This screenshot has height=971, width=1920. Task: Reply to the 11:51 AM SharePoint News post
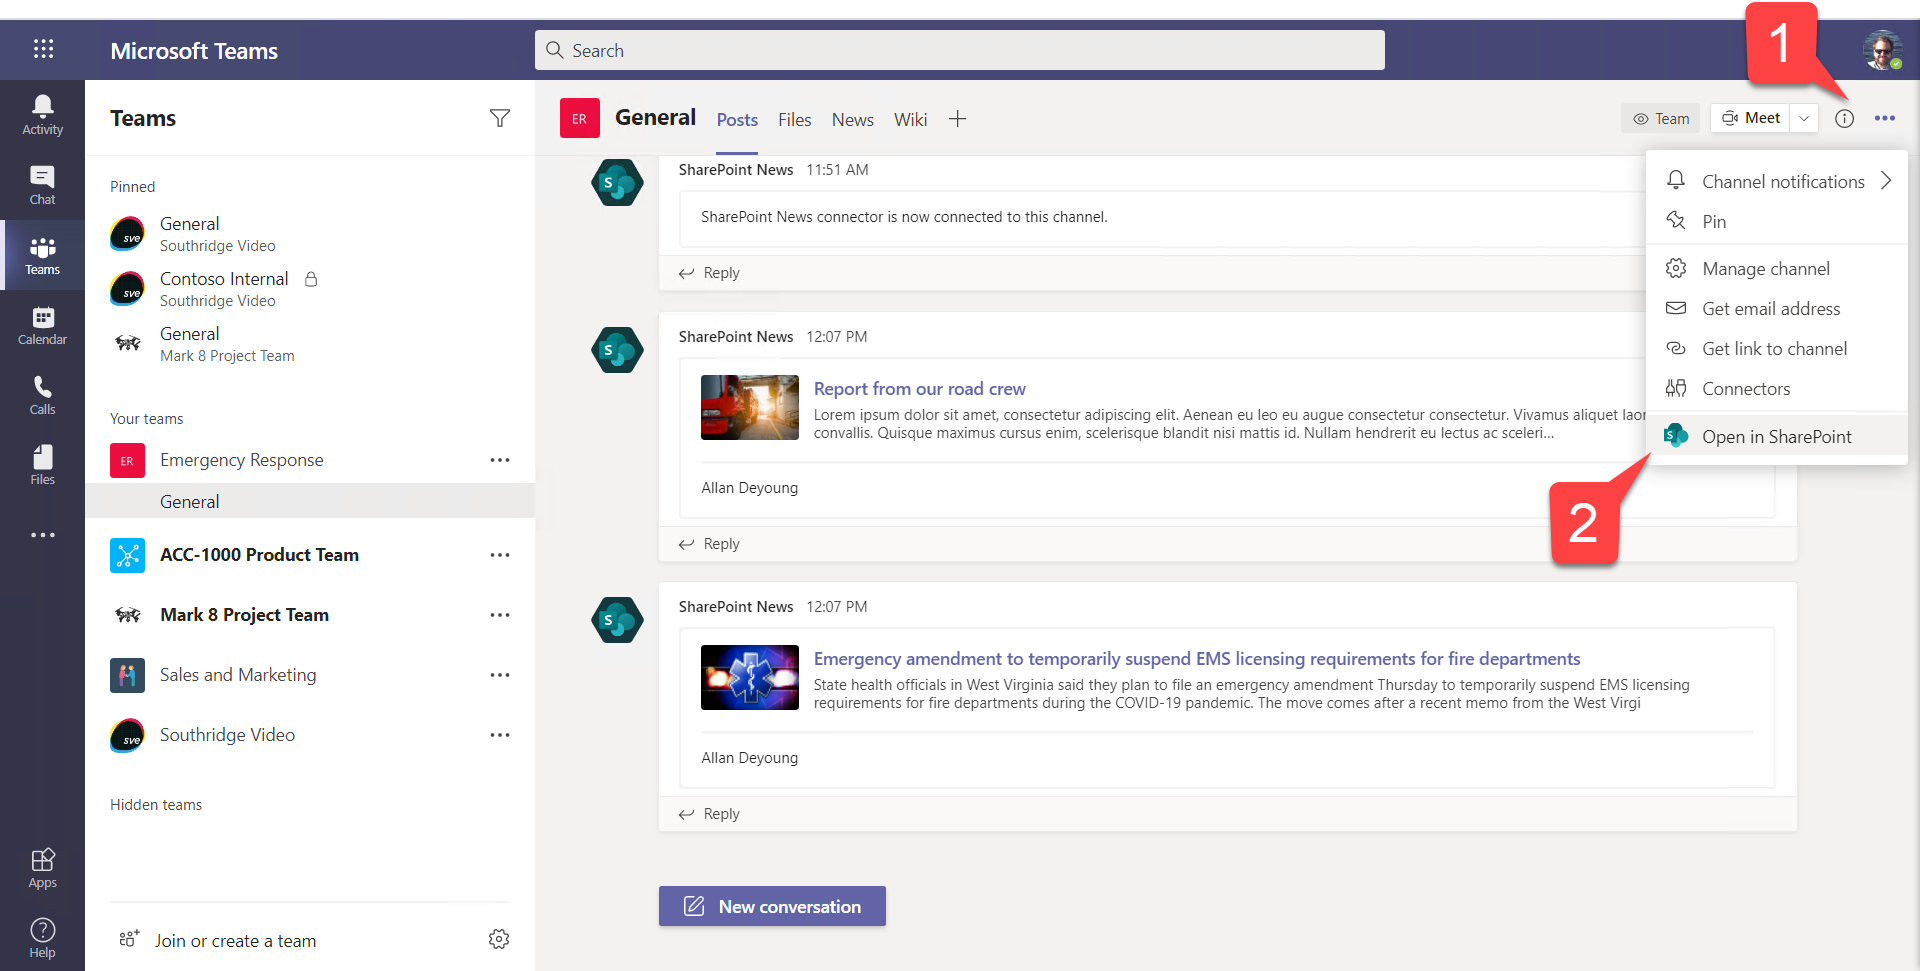pyautogui.click(x=709, y=273)
